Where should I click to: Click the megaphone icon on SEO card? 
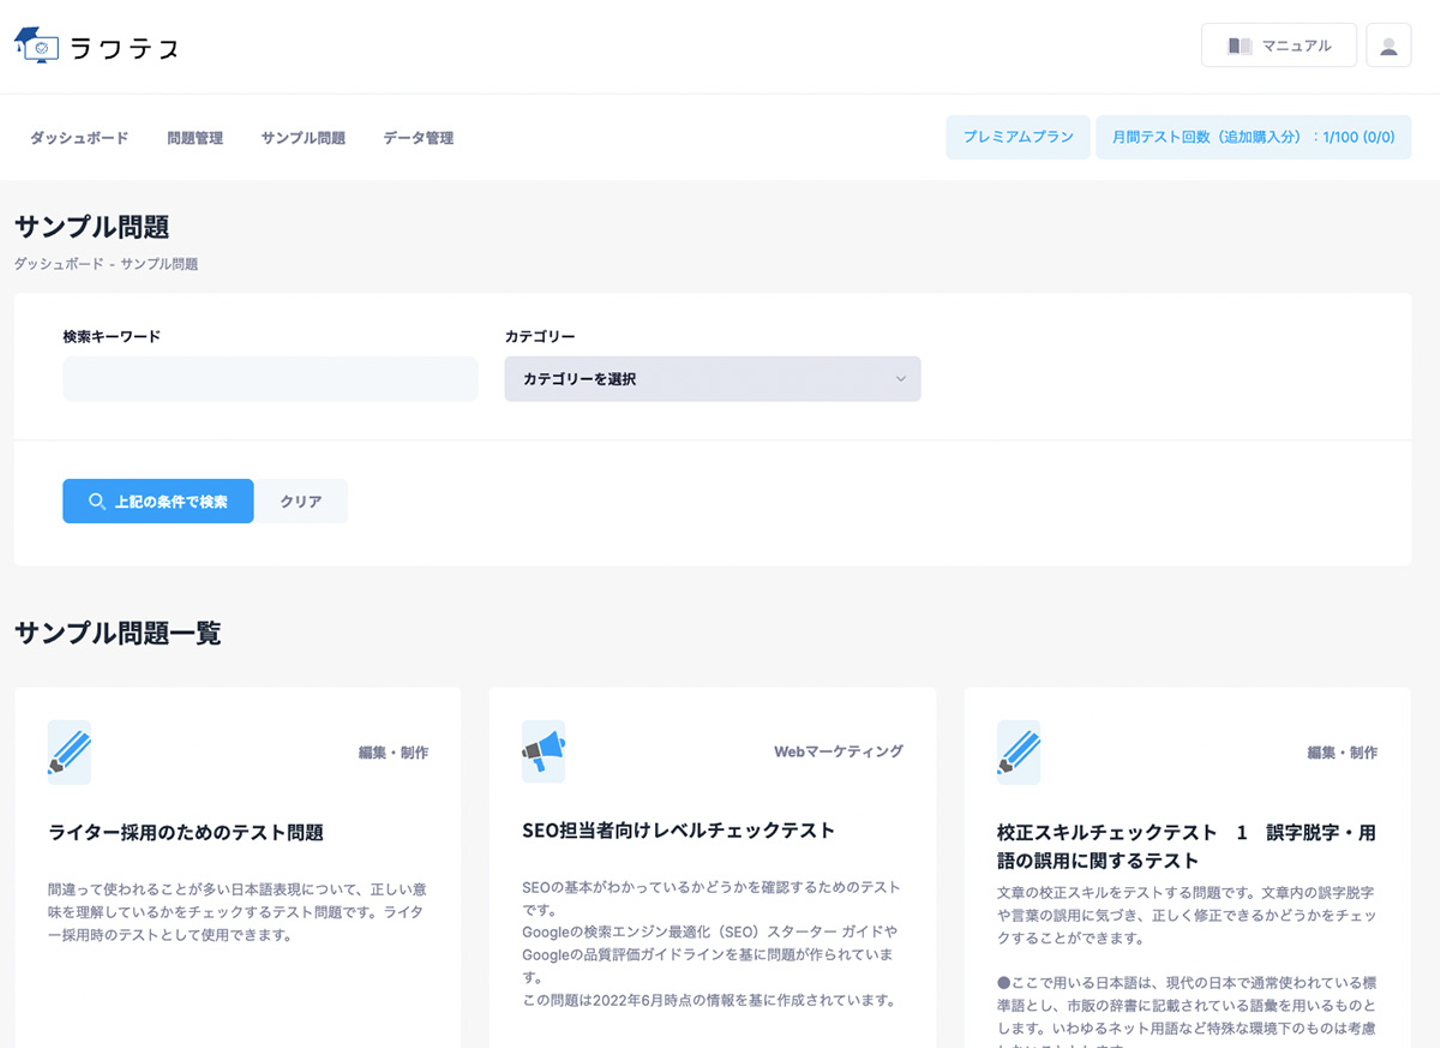click(x=543, y=751)
